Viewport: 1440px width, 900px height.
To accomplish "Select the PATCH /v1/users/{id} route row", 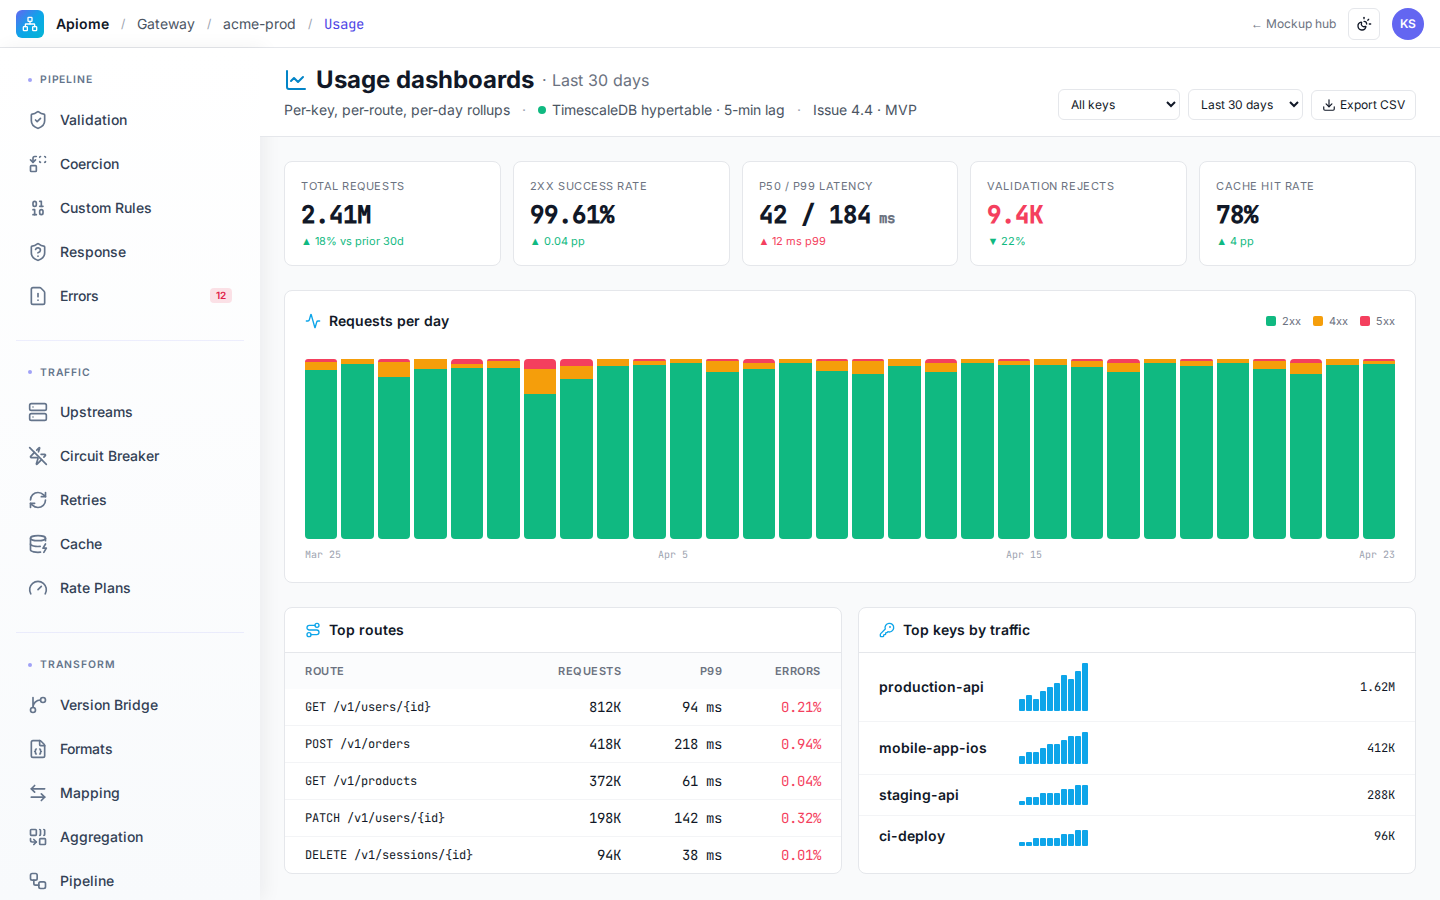I will (x=563, y=818).
